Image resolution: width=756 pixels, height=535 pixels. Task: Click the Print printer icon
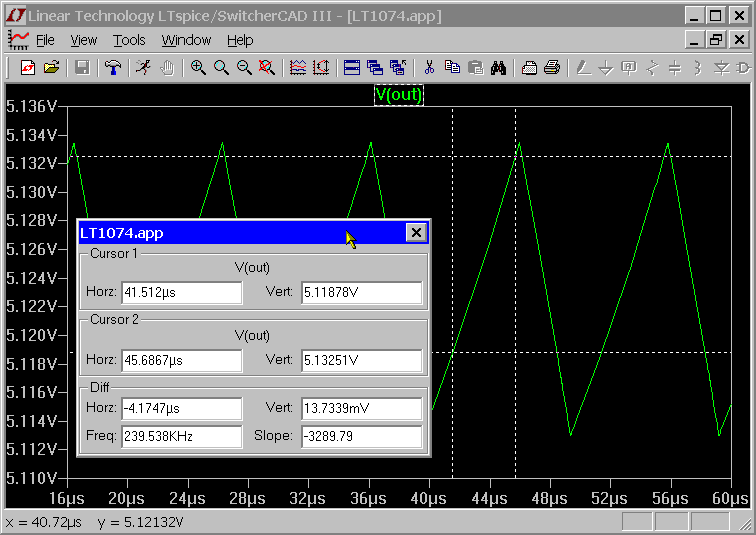553,67
